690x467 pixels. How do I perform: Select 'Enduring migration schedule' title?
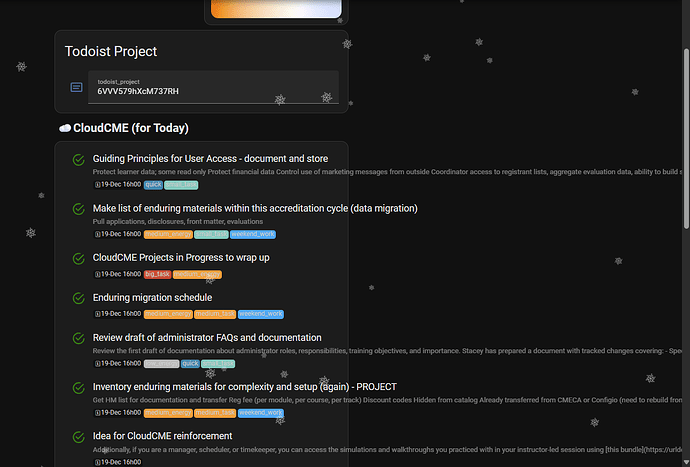pyautogui.click(x=152, y=298)
